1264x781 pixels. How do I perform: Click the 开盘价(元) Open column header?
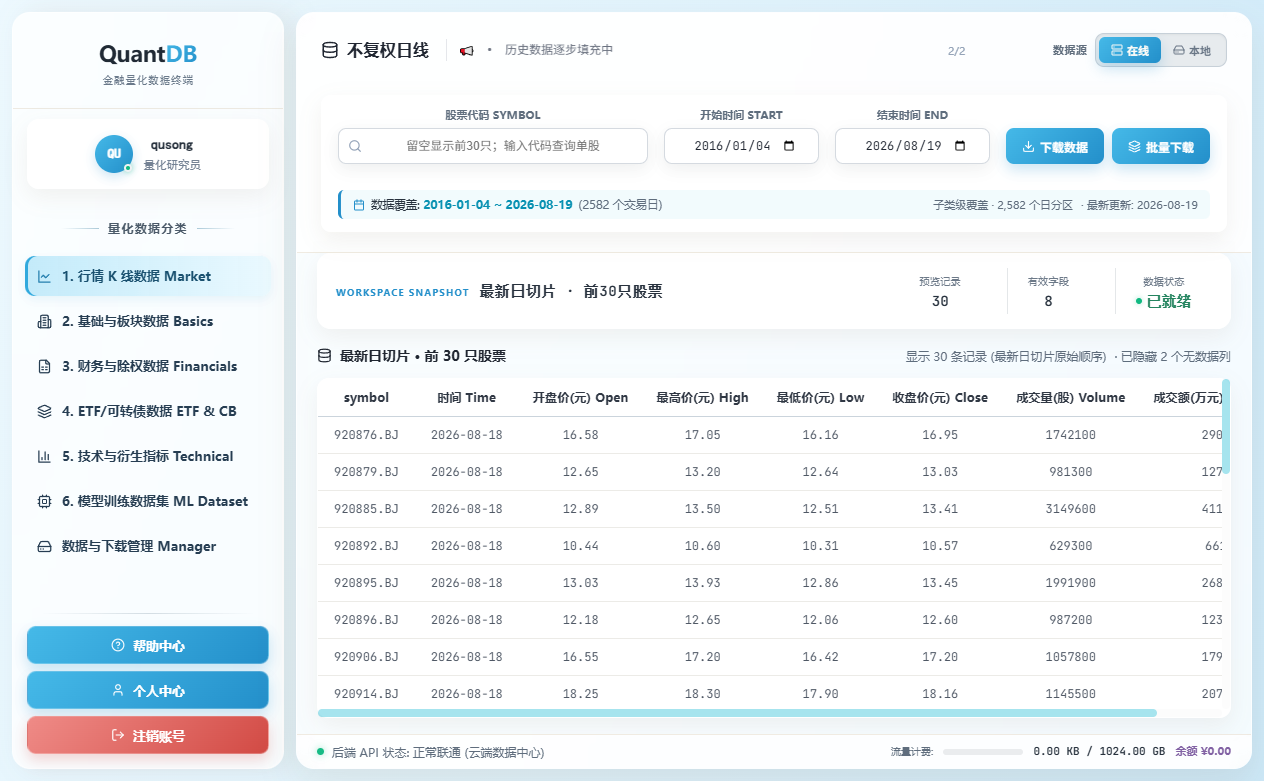580,398
